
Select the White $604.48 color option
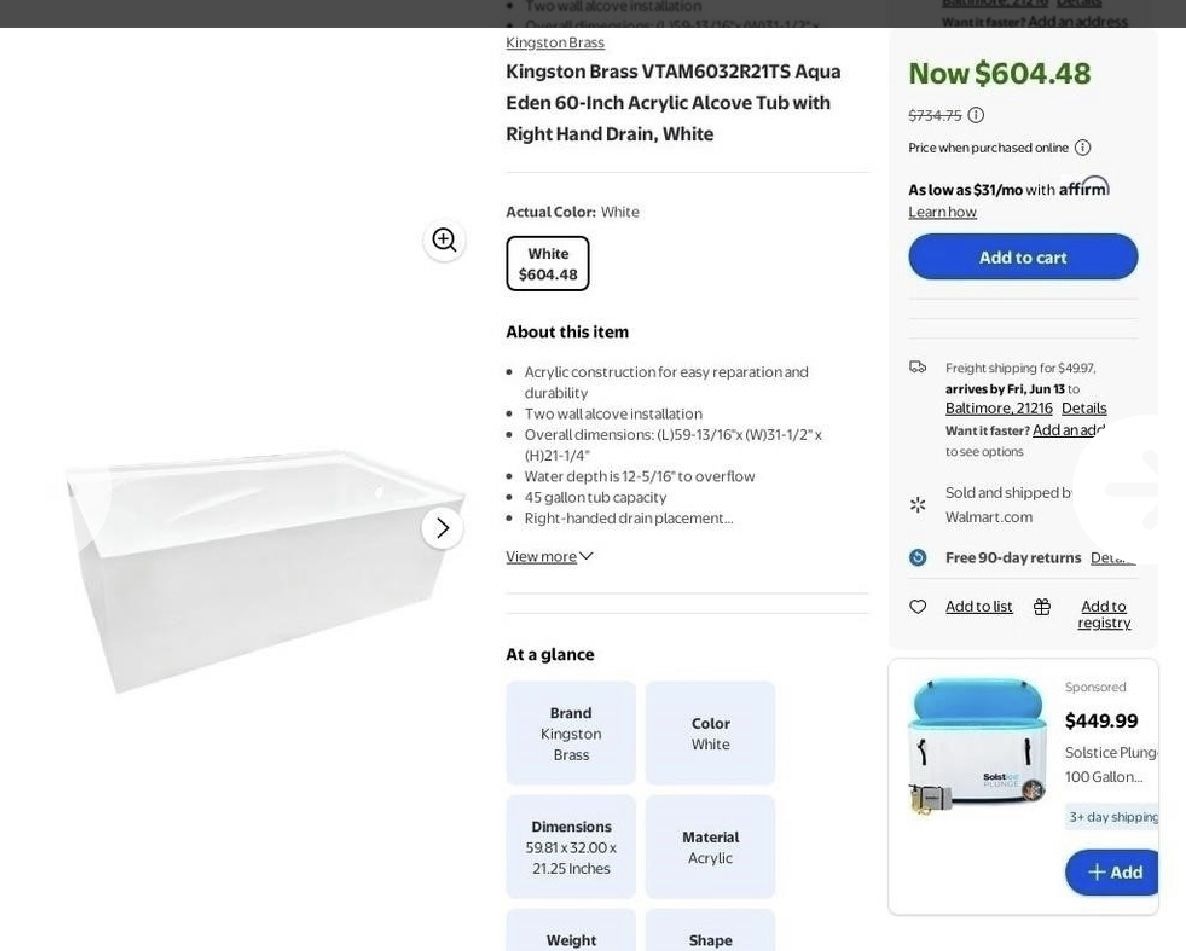point(548,264)
